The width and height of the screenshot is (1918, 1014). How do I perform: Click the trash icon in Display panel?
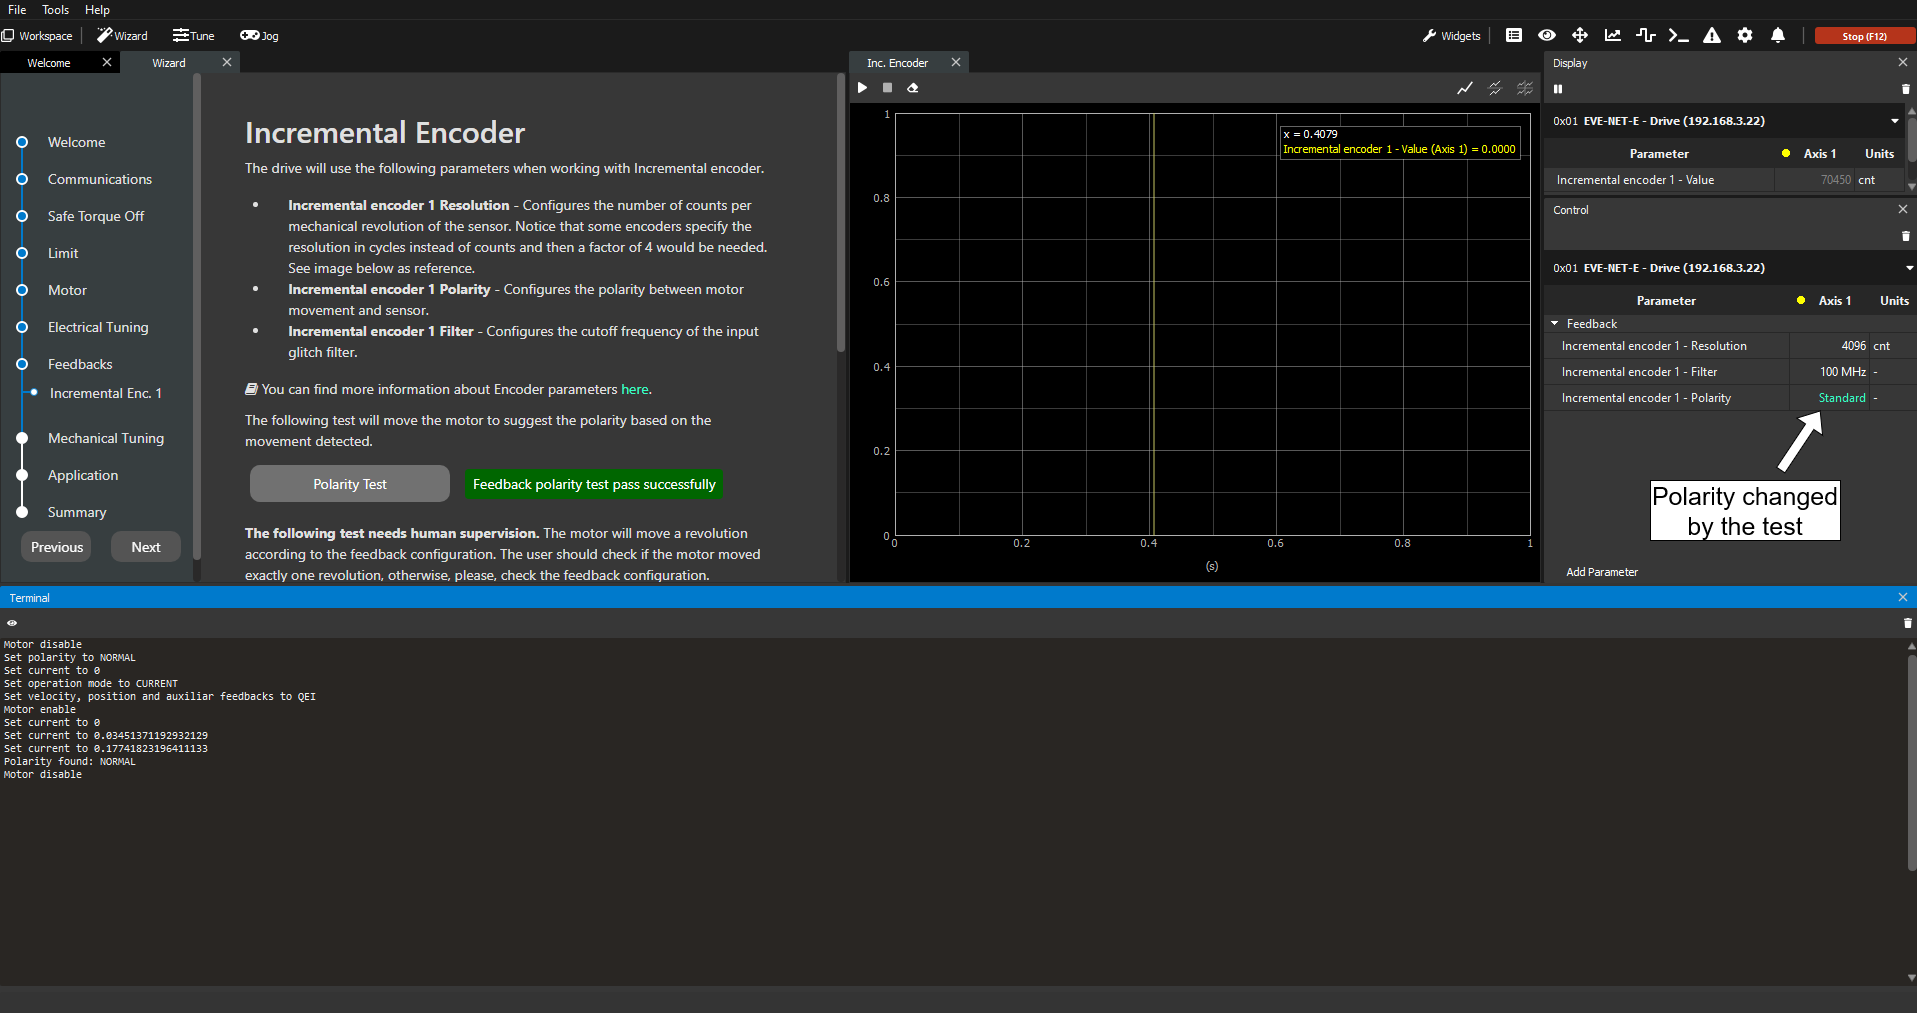1905,89
